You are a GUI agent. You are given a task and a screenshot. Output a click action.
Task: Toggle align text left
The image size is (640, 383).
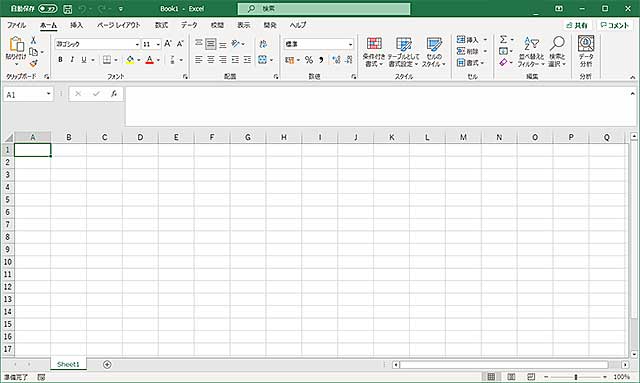tap(199, 60)
